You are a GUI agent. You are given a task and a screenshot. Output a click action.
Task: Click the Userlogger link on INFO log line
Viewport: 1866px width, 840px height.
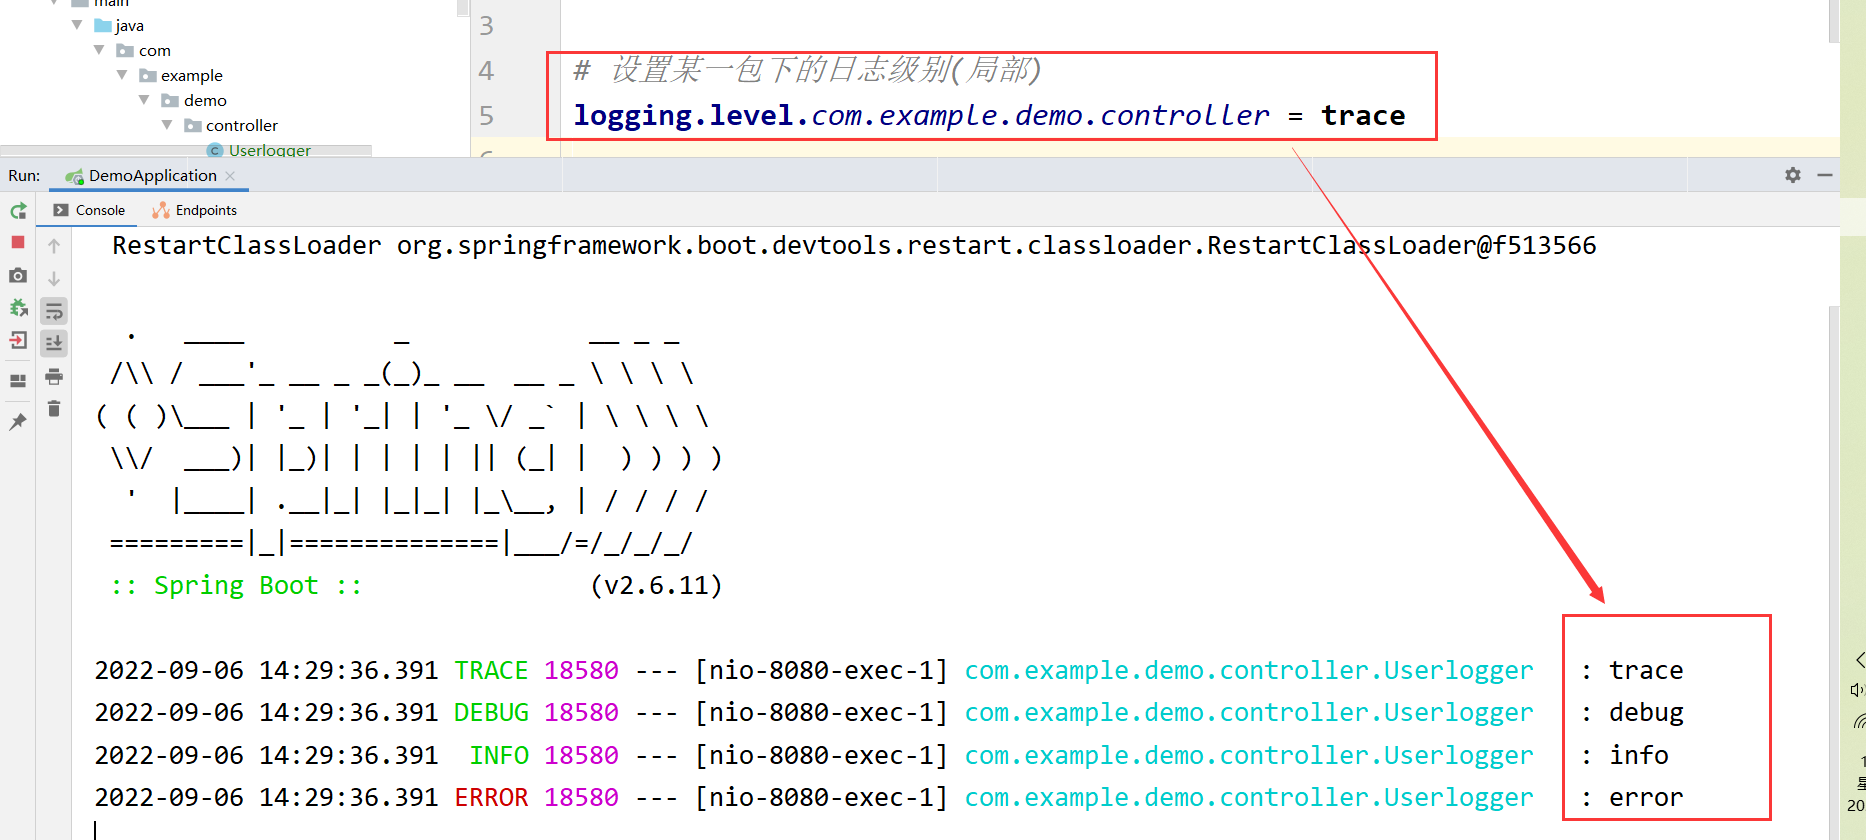point(1249,755)
